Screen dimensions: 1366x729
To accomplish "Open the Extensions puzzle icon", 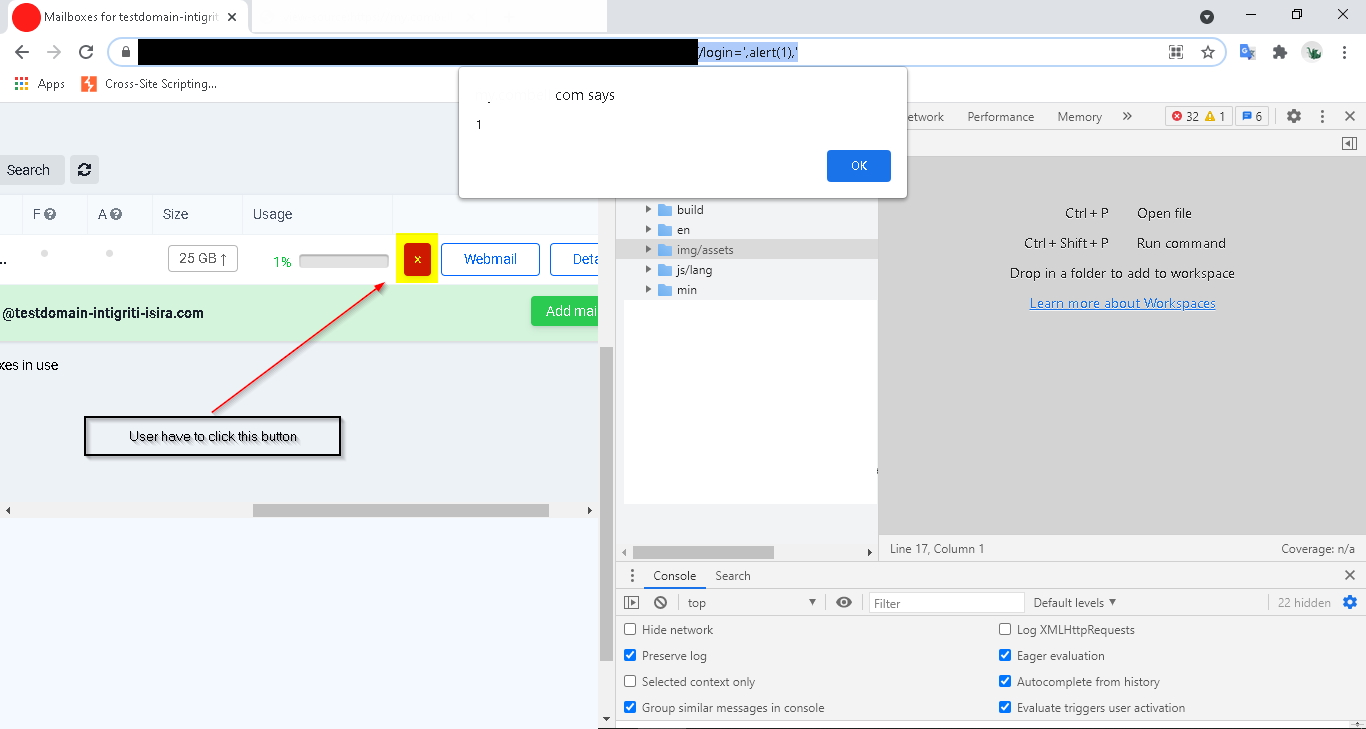I will [1279, 52].
